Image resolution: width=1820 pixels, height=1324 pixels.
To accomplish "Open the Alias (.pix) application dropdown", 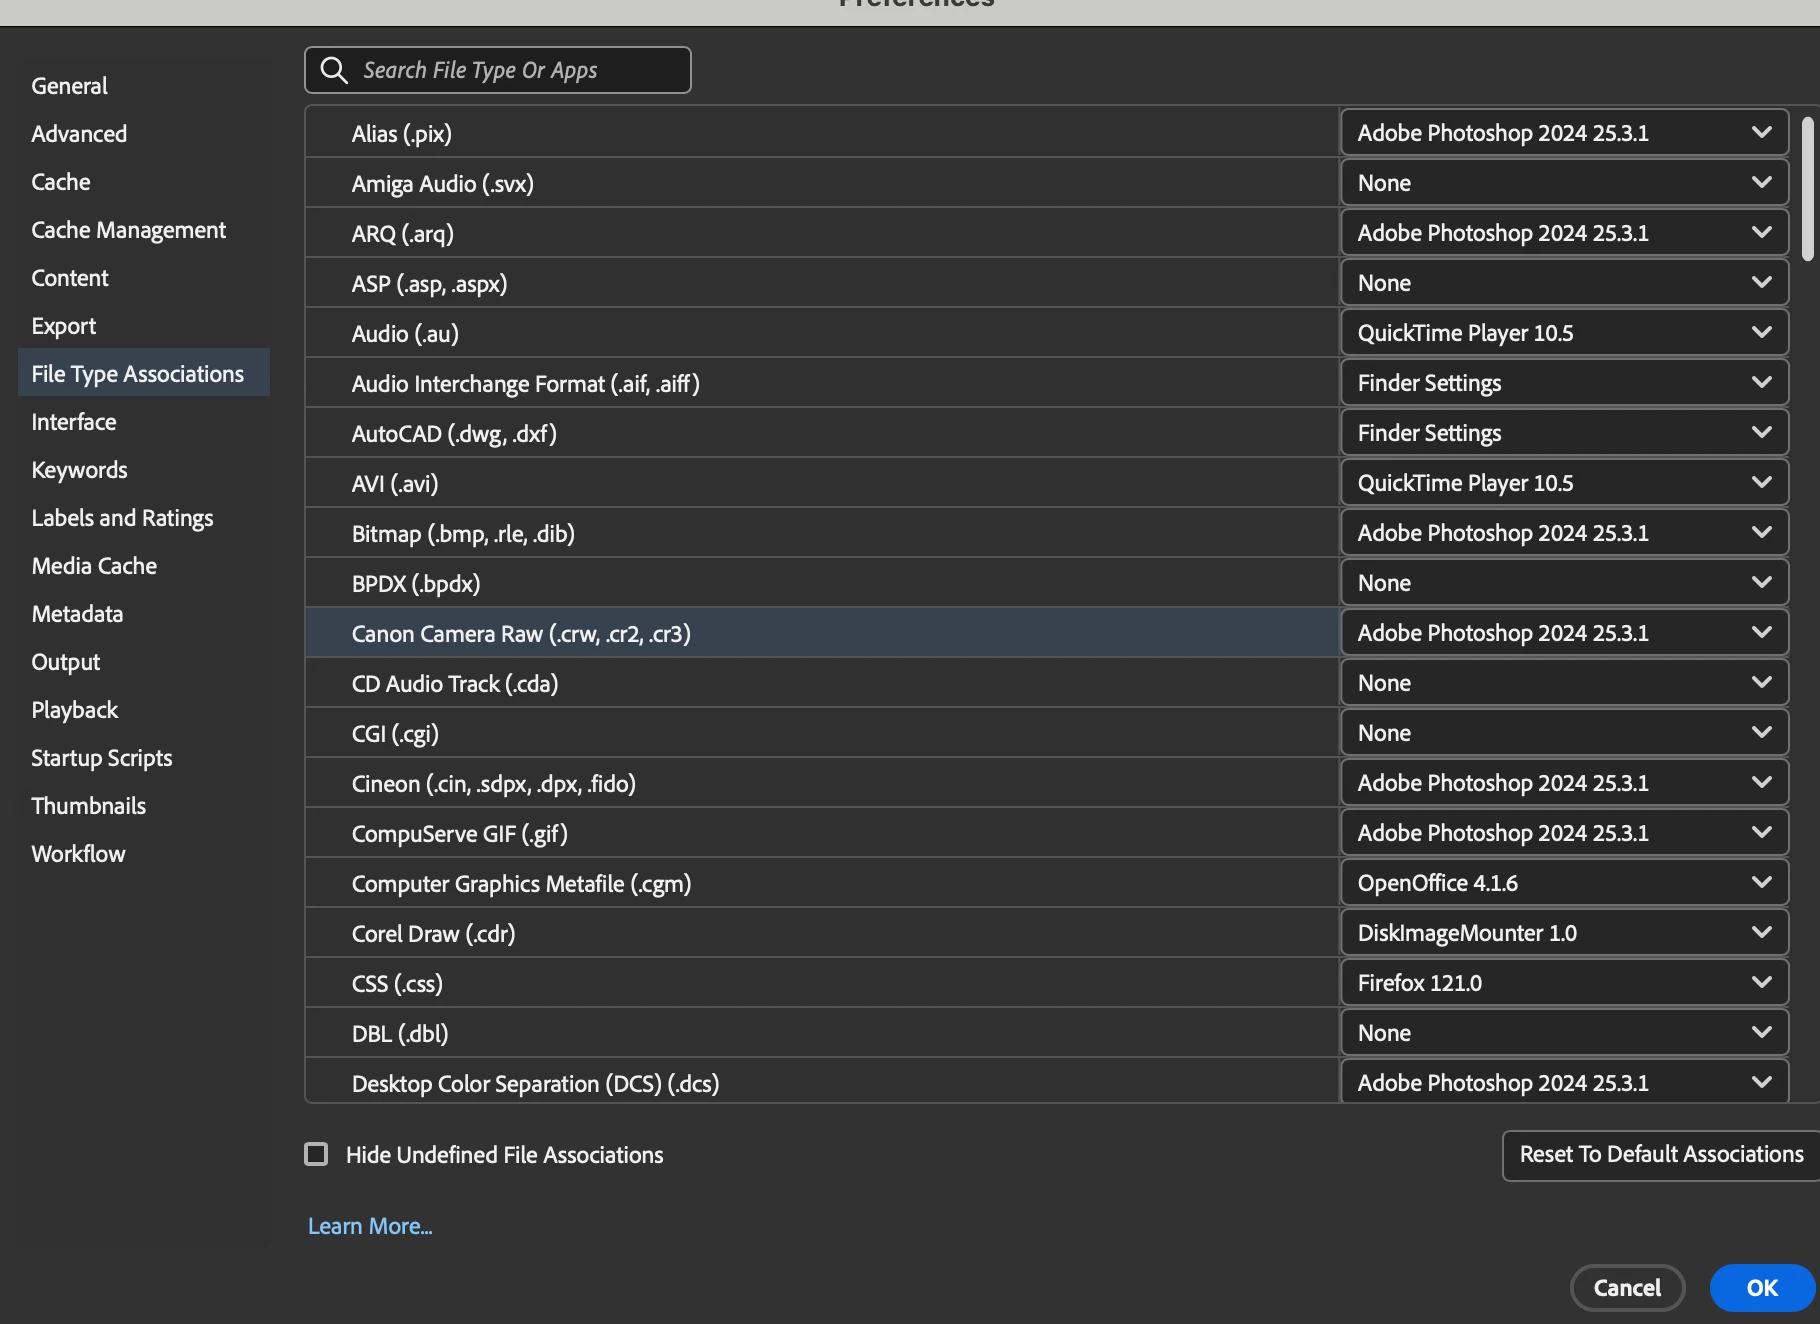I will [x=1564, y=133].
